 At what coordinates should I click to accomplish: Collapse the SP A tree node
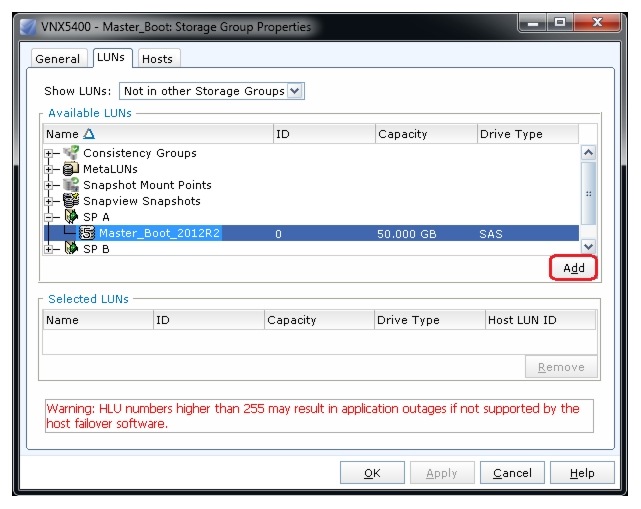coord(49,217)
